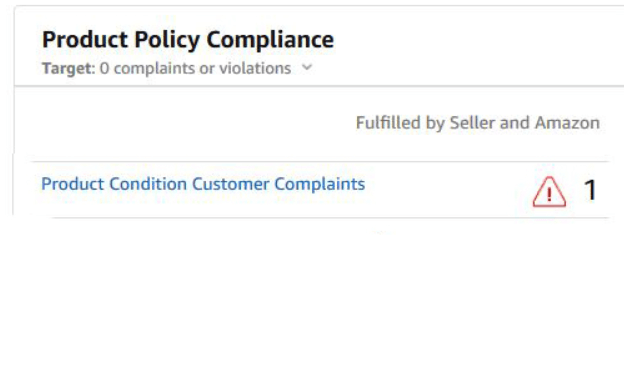Click the word Customer in the blue link

click(x=230, y=184)
